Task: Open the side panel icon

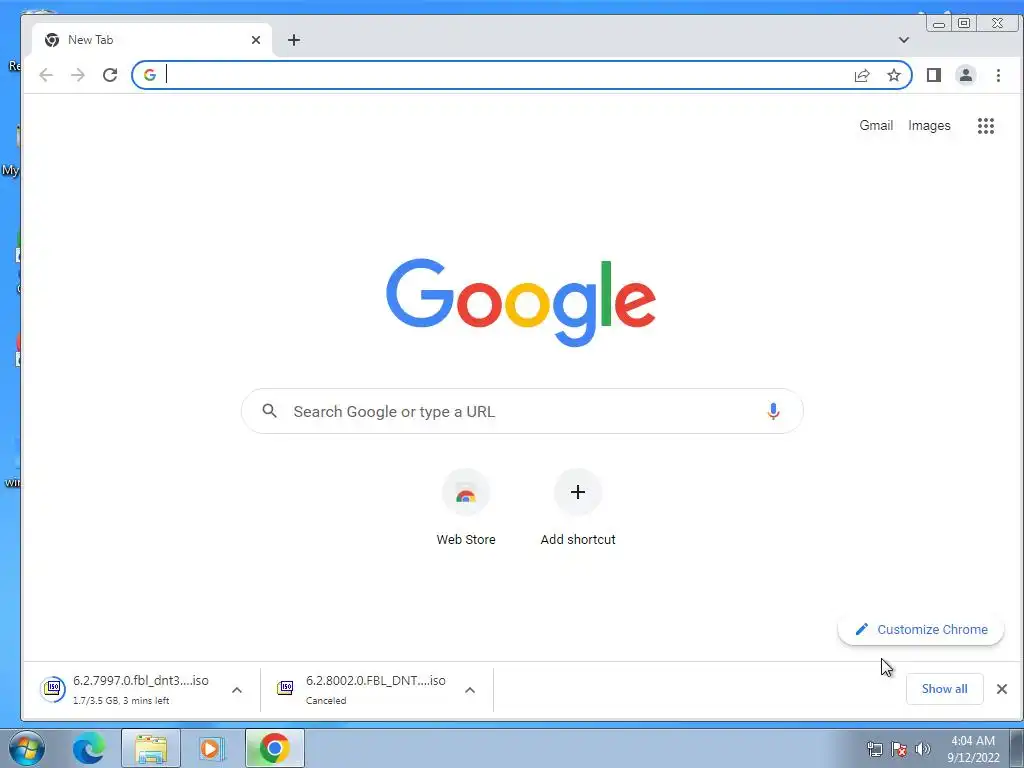Action: (x=934, y=75)
